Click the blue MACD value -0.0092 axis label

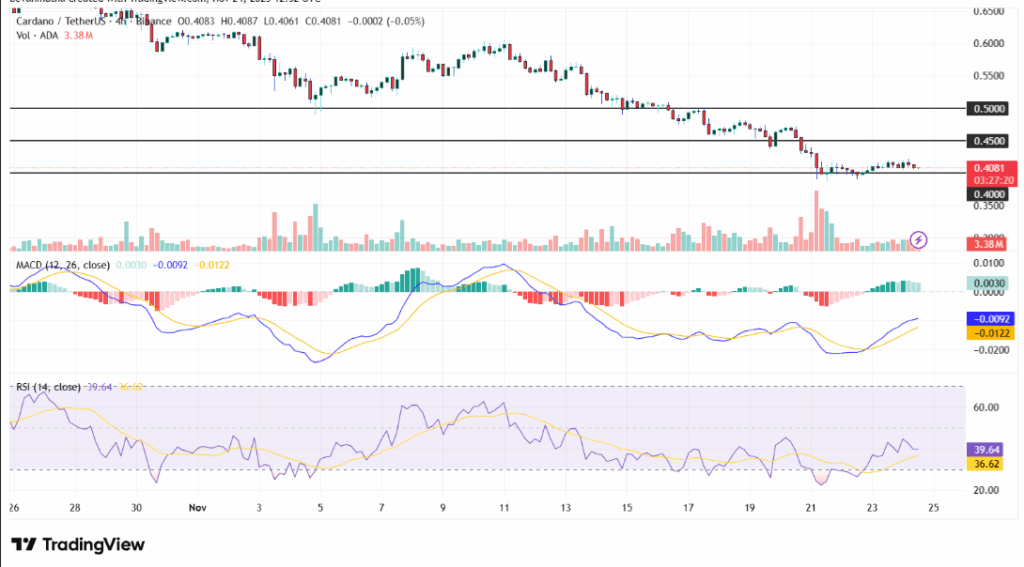[989, 318]
